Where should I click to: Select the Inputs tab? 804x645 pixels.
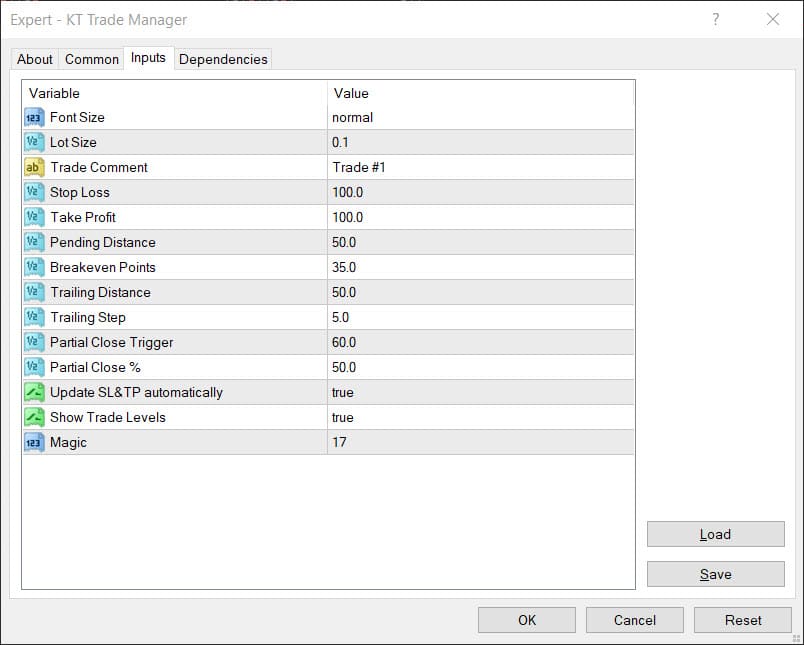pyautogui.click(x=148, y=57)
